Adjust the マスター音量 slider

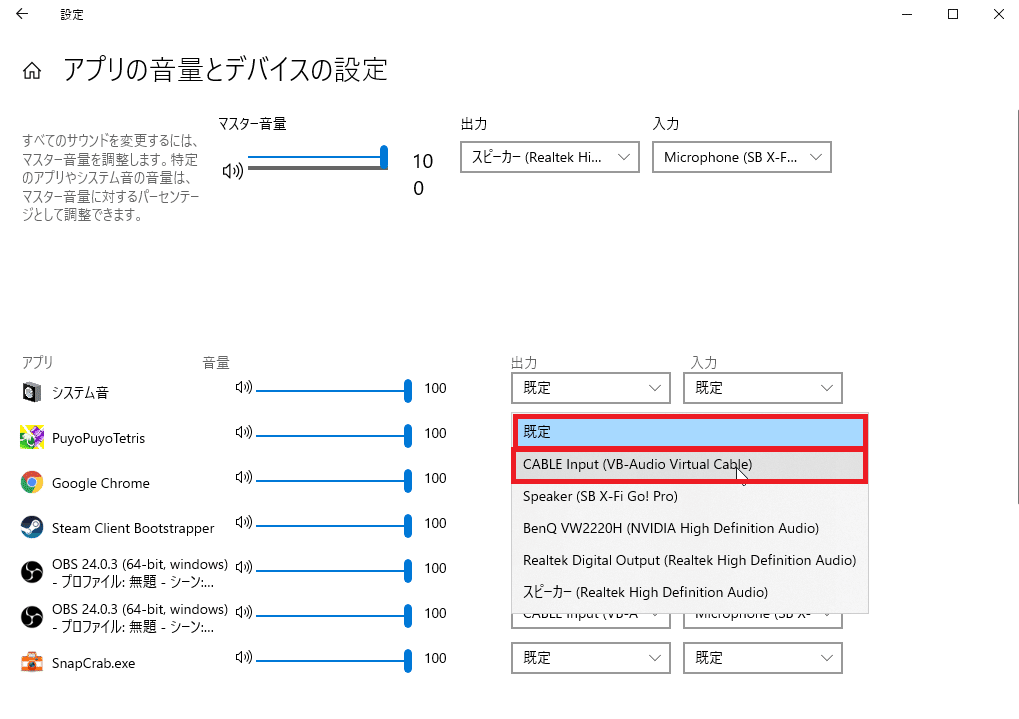pyautogui.click(x=318, y=157)
